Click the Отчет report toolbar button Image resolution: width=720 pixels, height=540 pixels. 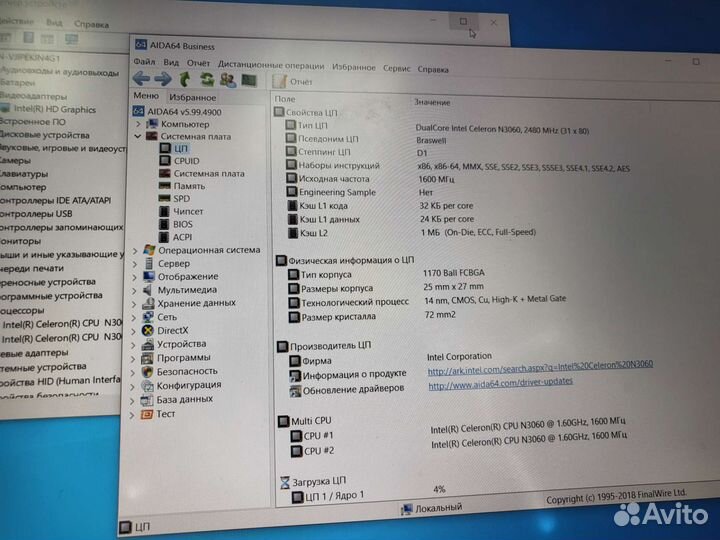[292, 81]
